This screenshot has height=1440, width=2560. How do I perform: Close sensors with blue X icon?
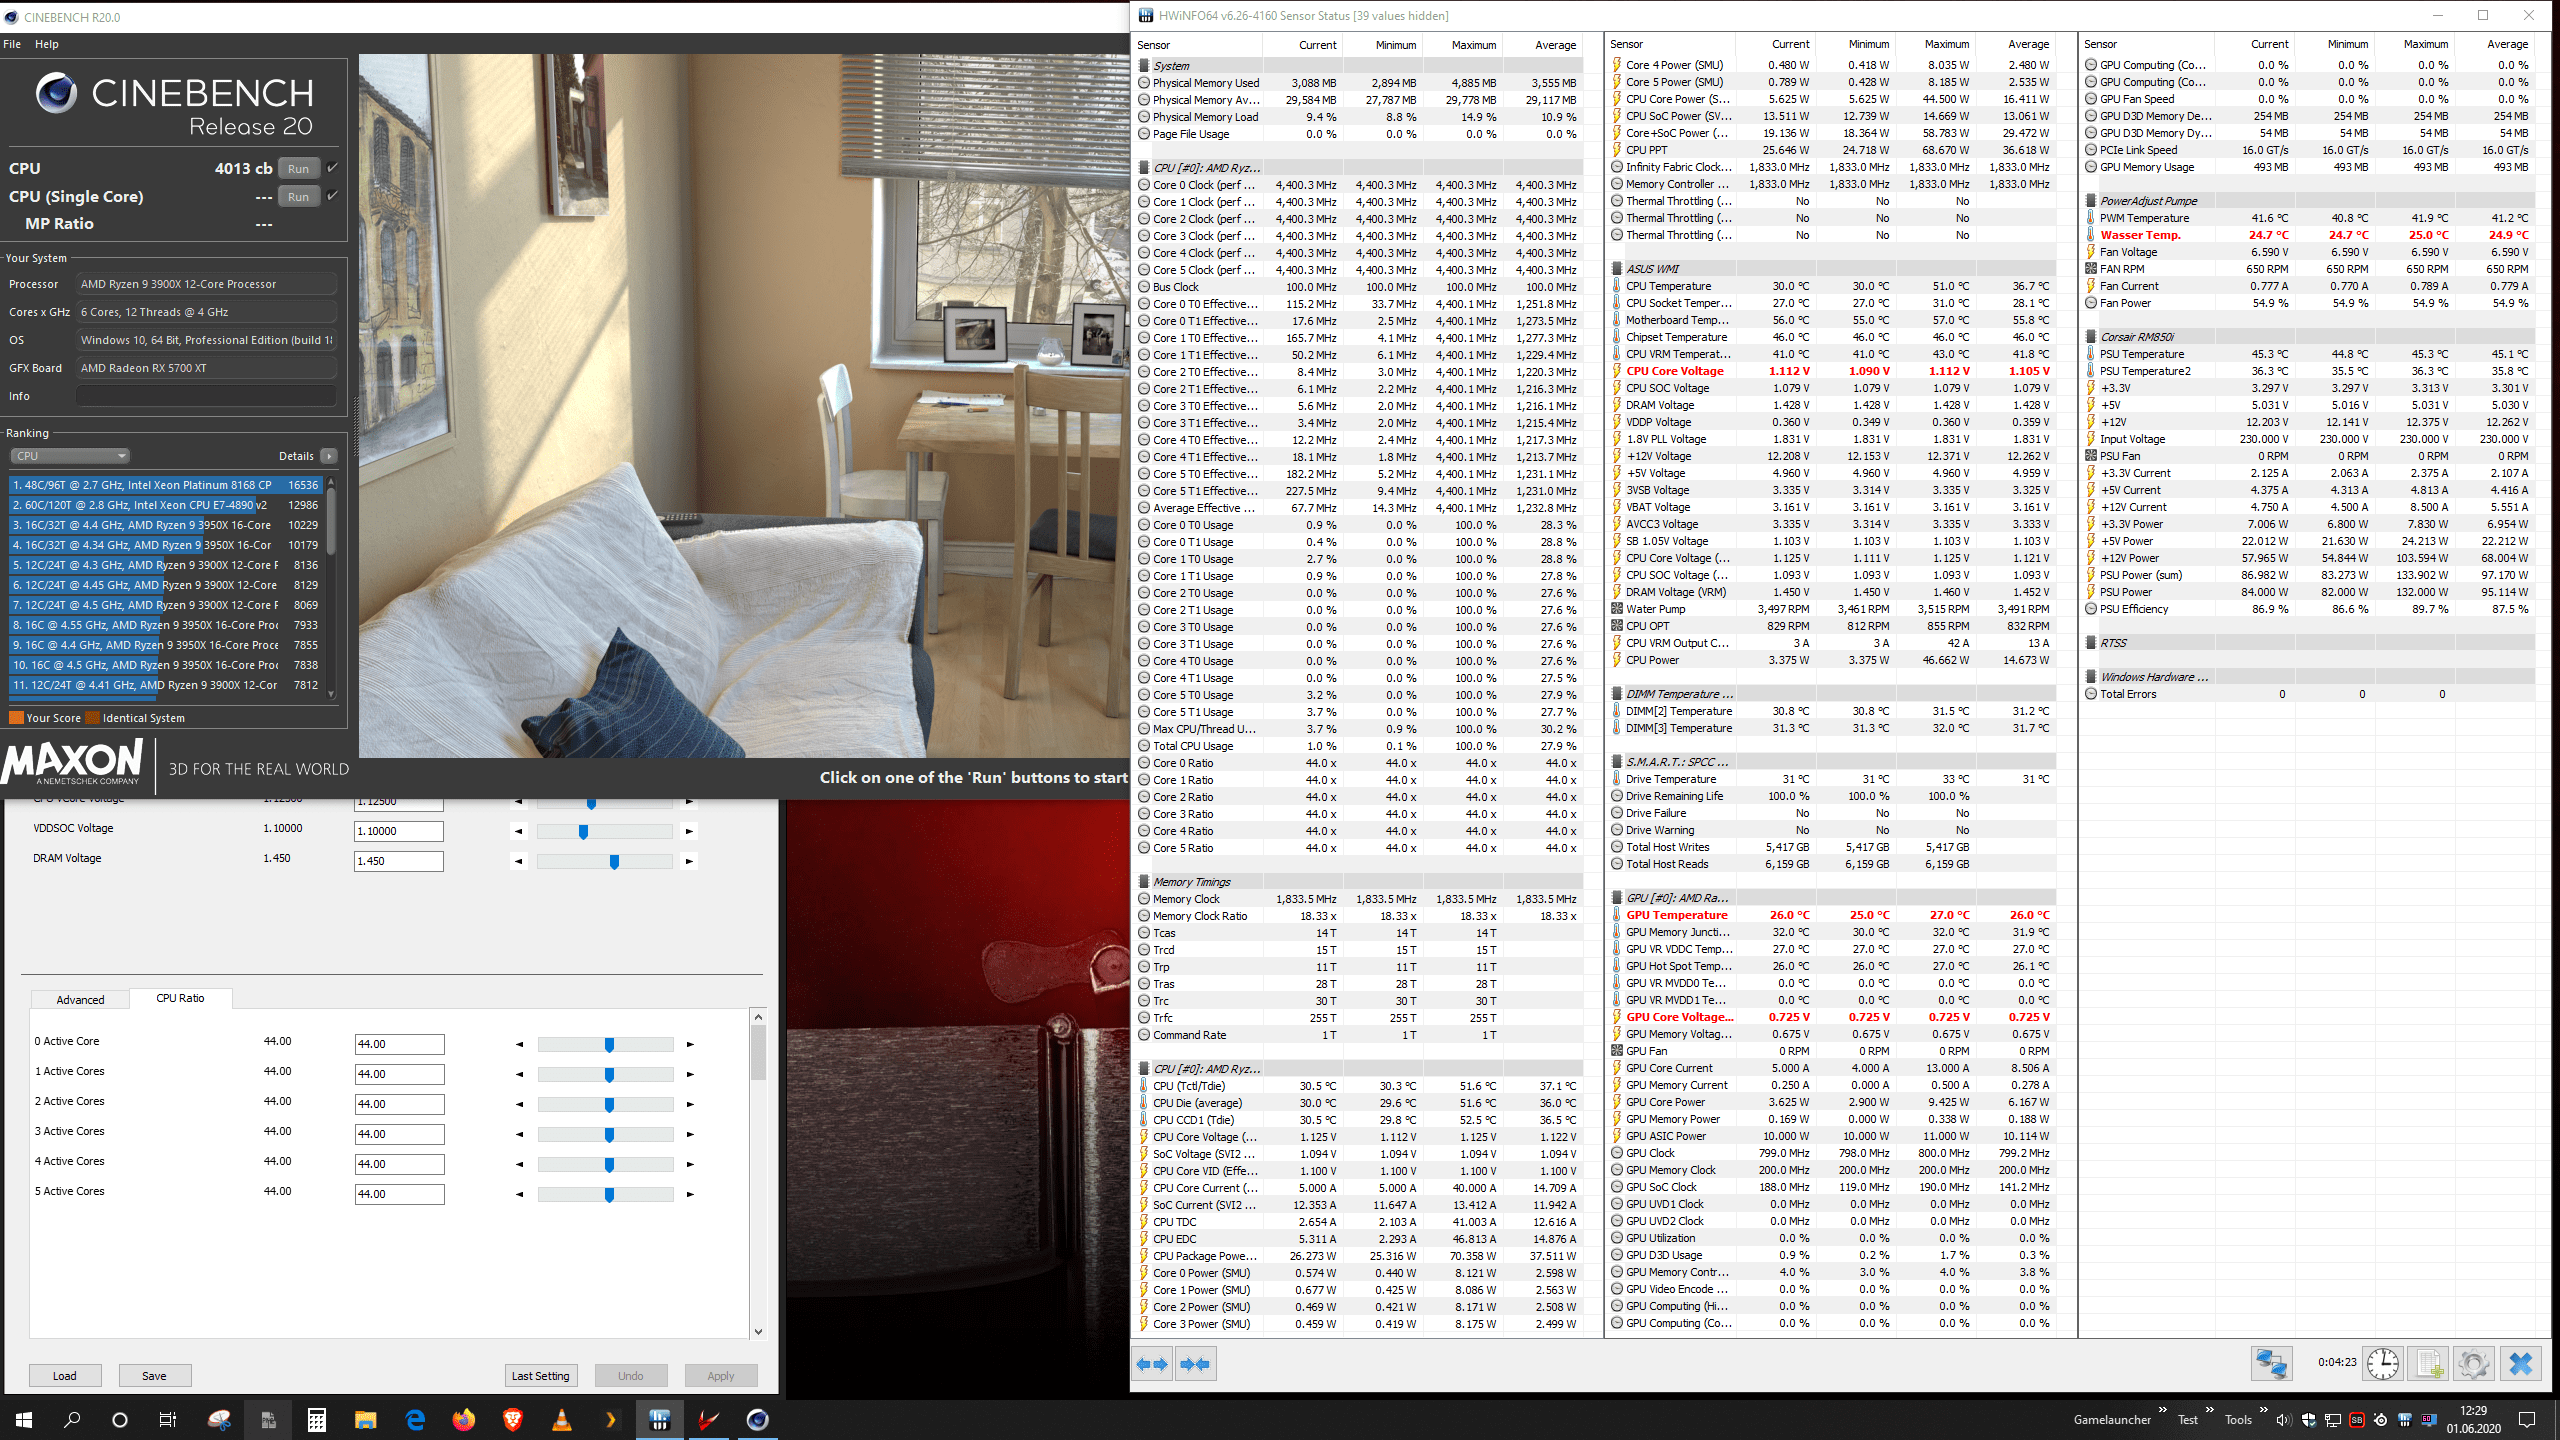[x=2521, y=1364]
